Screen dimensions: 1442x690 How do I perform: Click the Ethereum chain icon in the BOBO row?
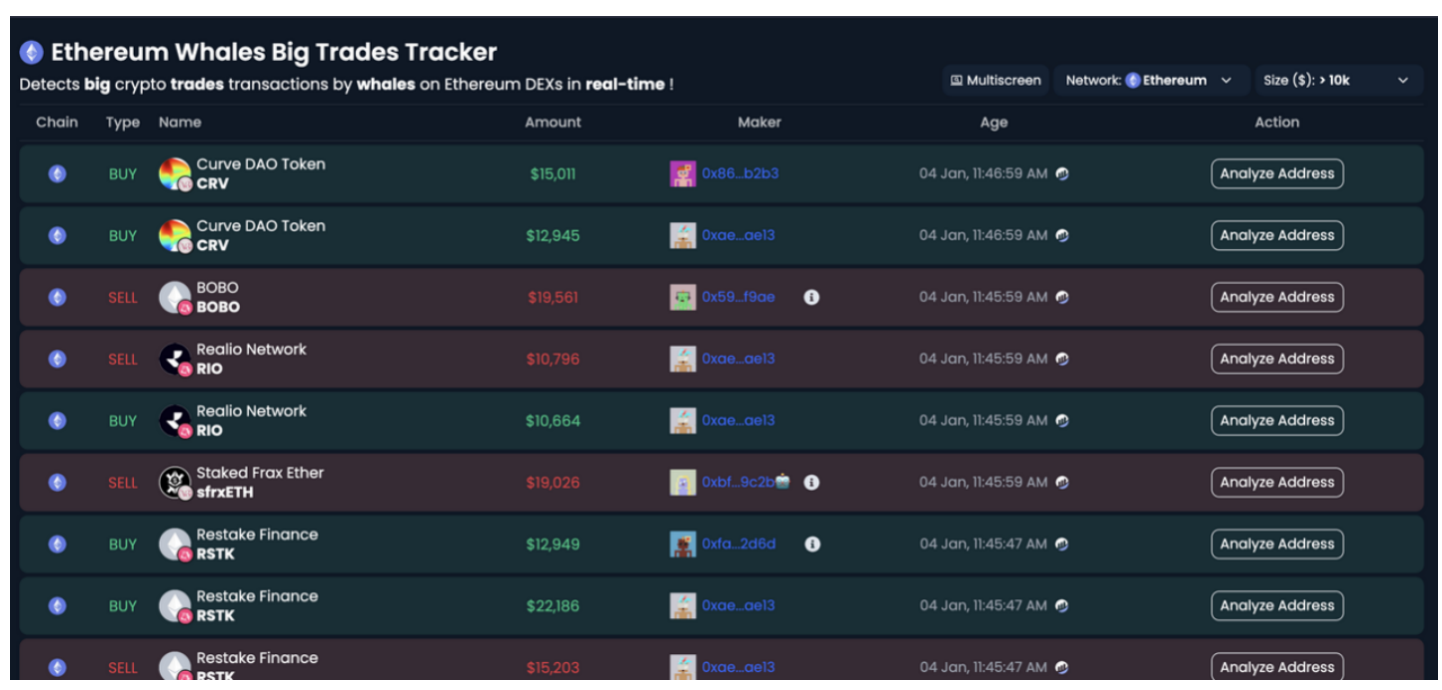pos(58,297)
